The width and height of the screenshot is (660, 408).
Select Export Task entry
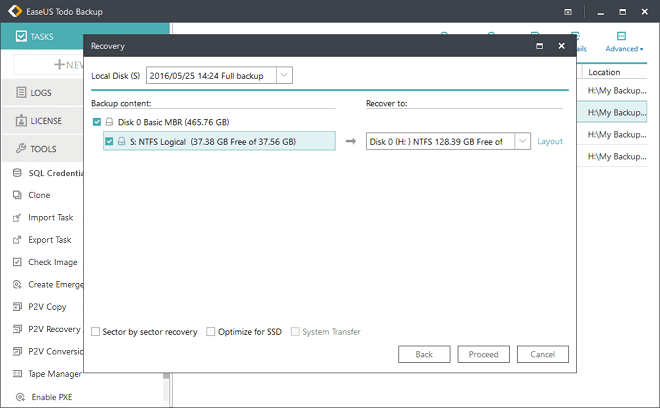coord(50,240)
